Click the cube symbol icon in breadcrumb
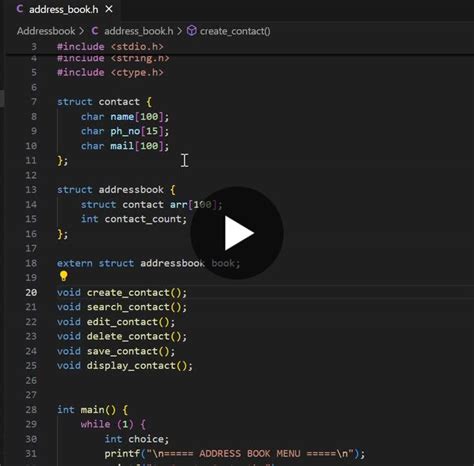Viewport: 474px width, 466px height. 192,31
